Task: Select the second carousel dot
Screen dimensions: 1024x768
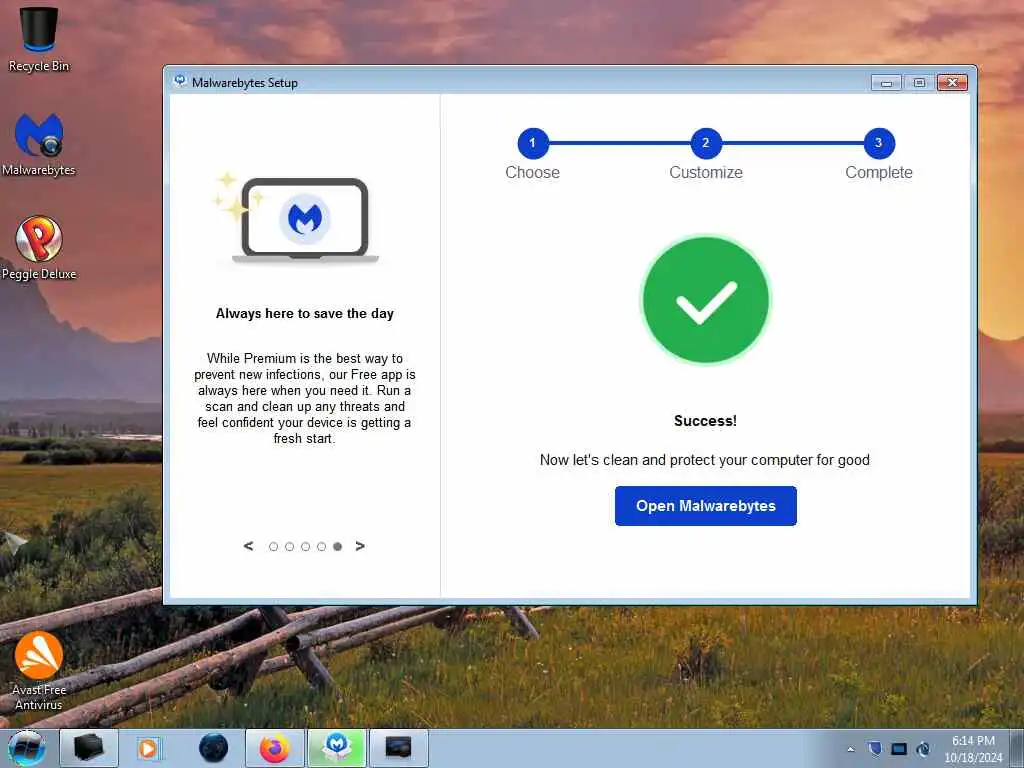Action: click(x=289, y=547)
